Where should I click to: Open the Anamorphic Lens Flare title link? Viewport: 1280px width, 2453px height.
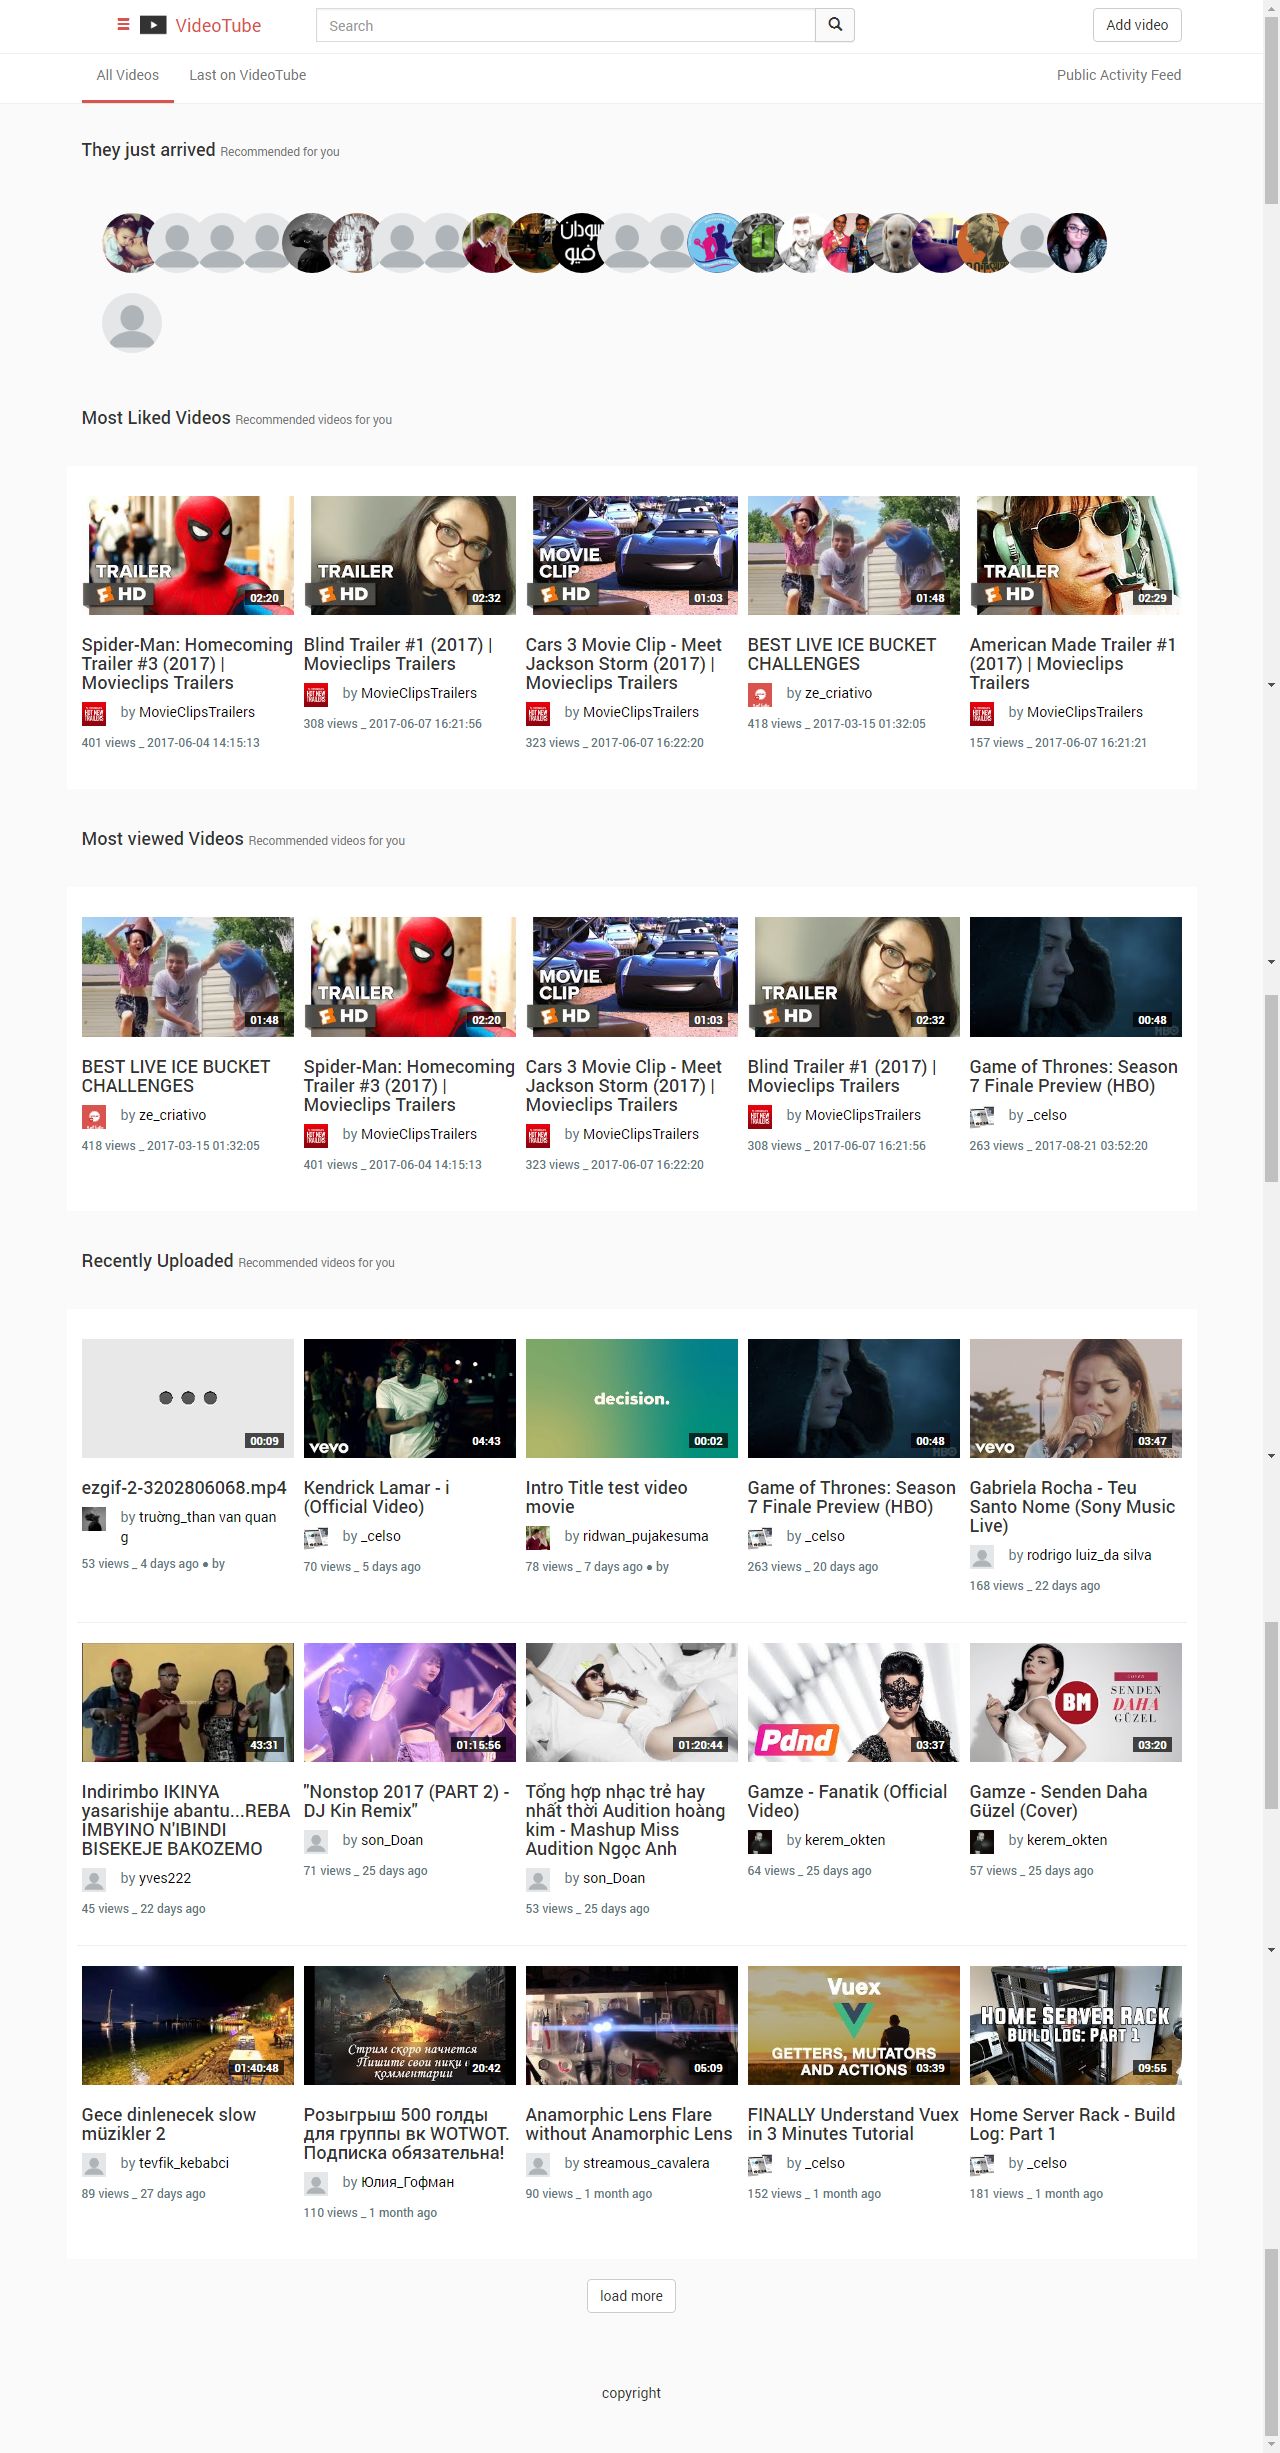pyautogui.click(x=629, y=2124)
